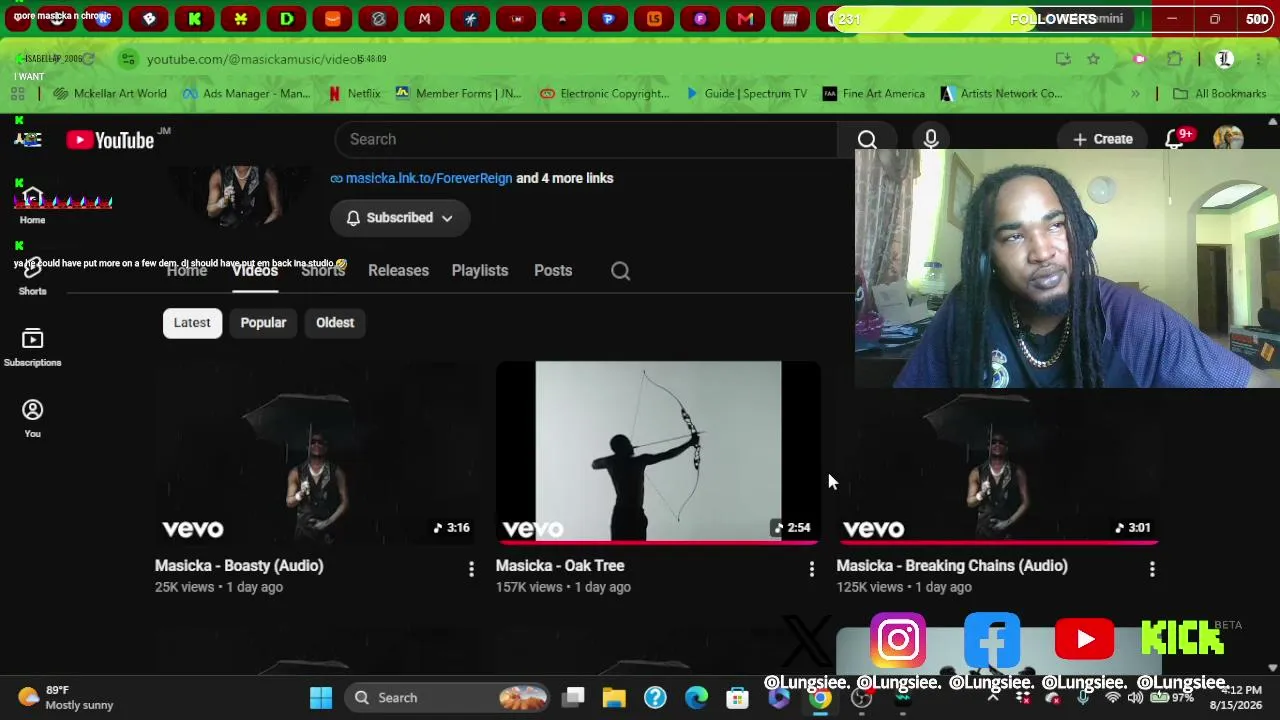Sort videos by Latest

point(192,323)
